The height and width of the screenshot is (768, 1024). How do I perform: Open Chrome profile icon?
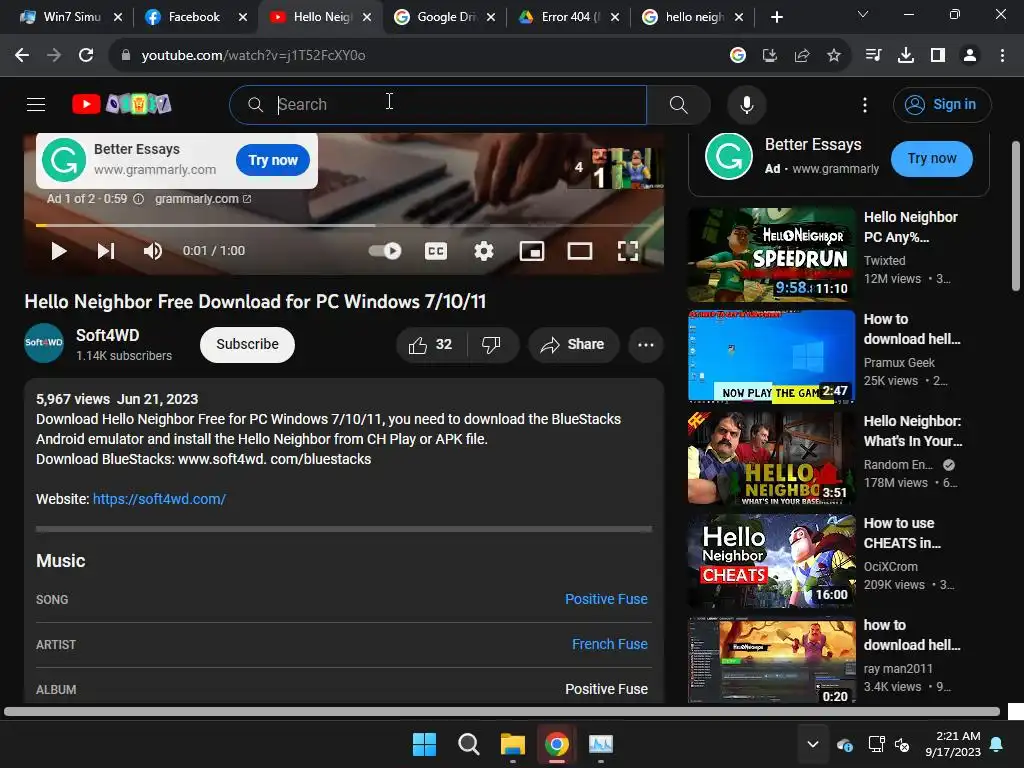(x=970, y=56)
